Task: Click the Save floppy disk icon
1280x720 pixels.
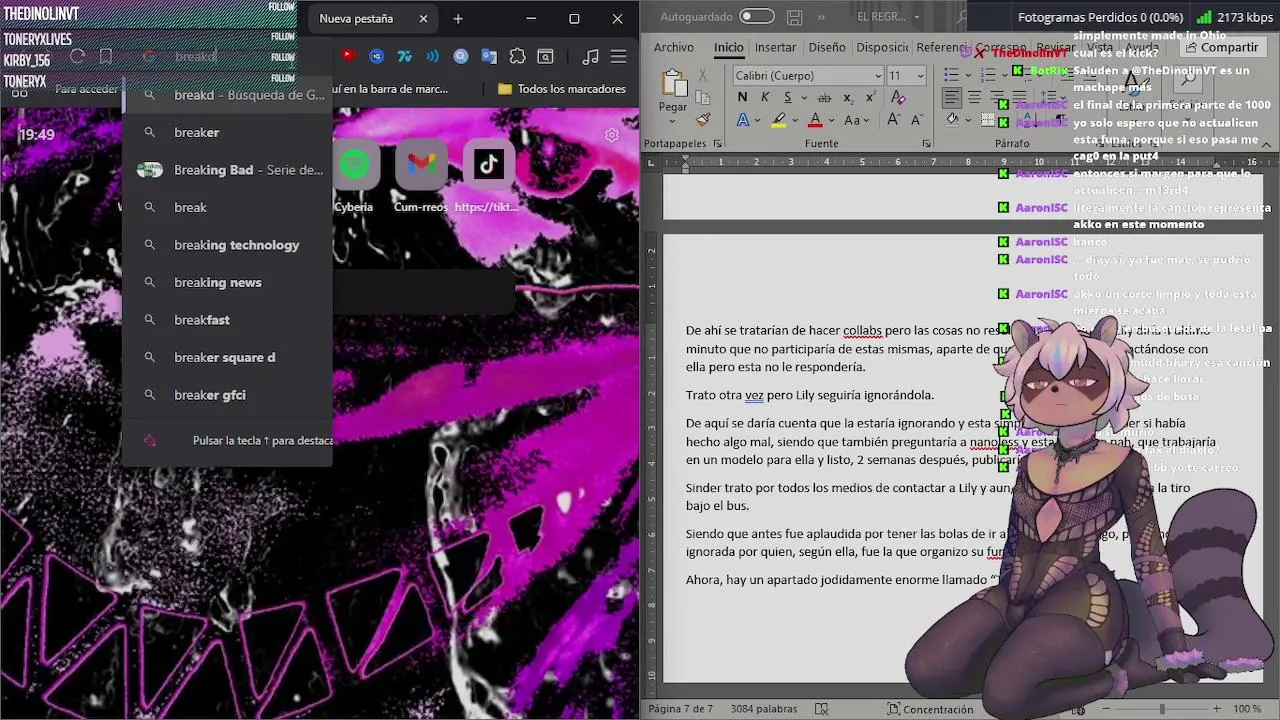Action: tap(795, 17)
